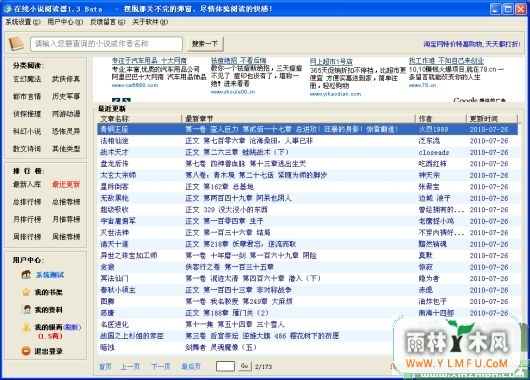This screenshot has width=530, height=380.
Task: Focus the novel or author search field
Action: pyautogui.click(x=106, y=44)
